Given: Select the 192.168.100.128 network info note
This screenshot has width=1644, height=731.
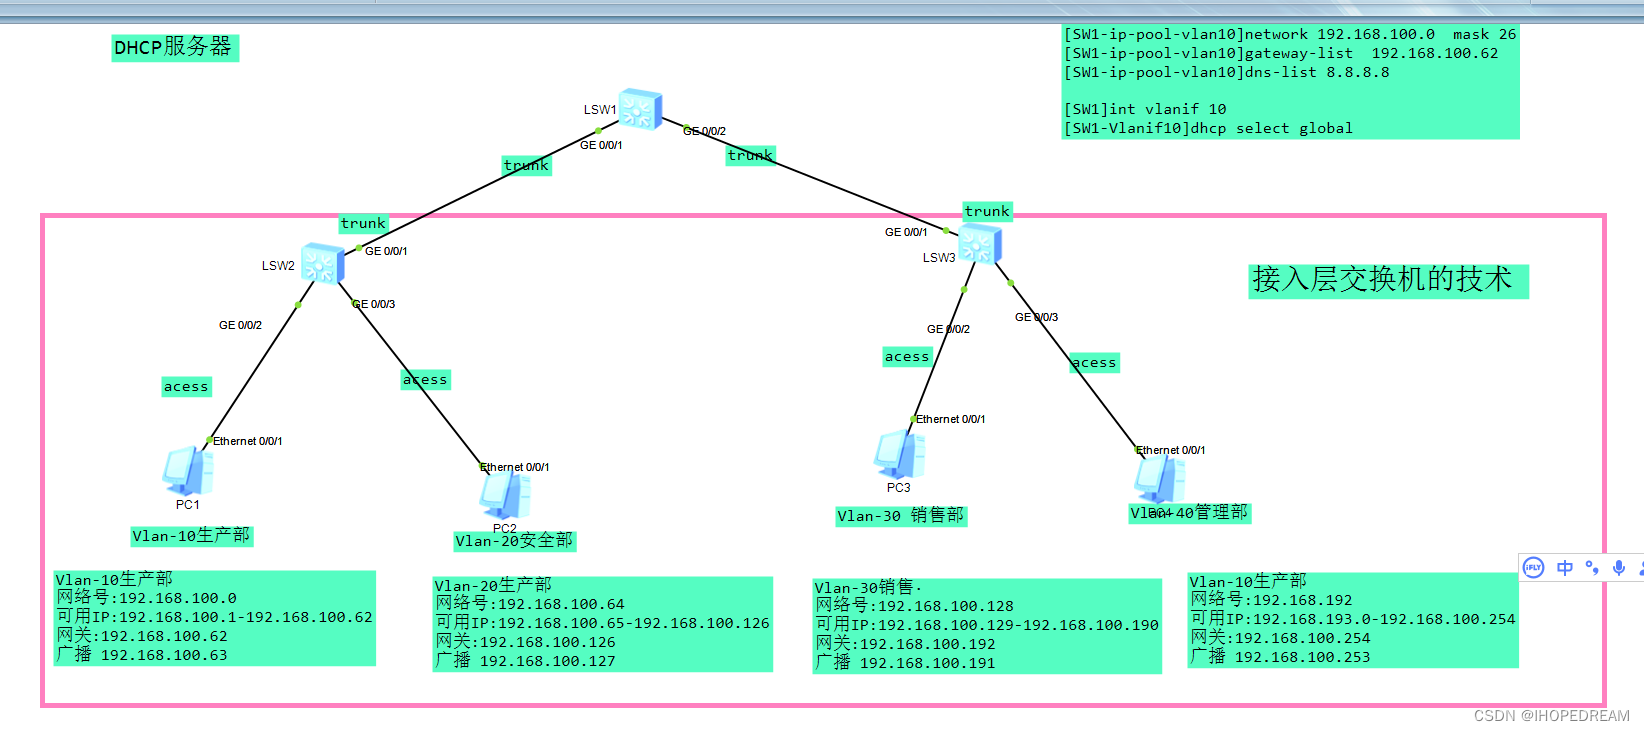Looking at the screenshot, I should tap(987, 626).
